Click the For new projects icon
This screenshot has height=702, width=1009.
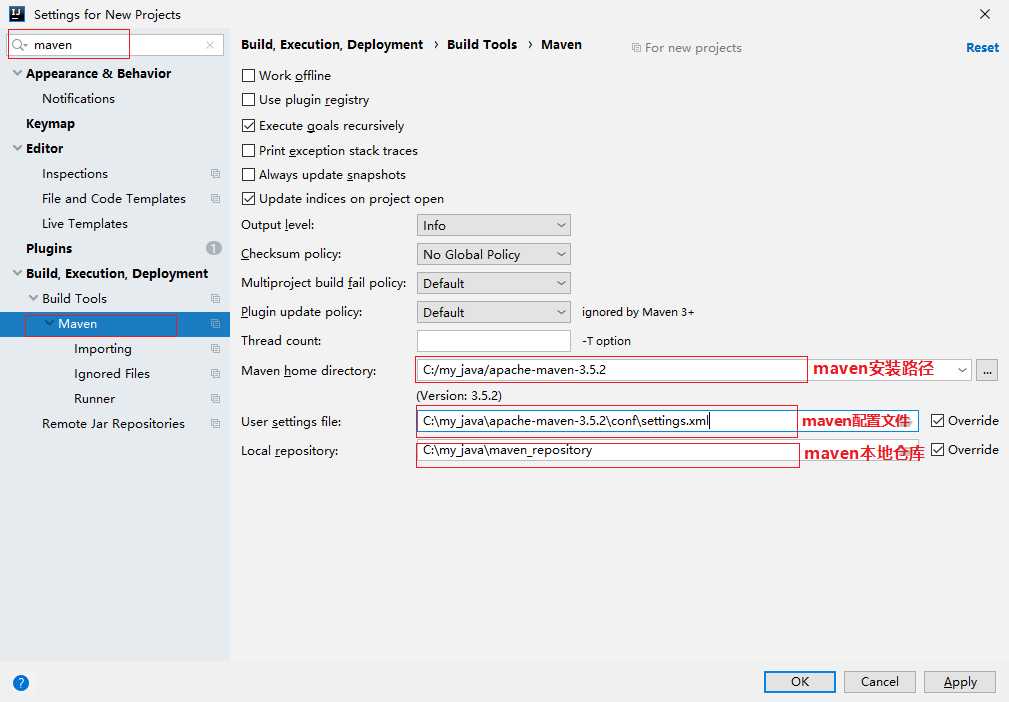[636, 48]
